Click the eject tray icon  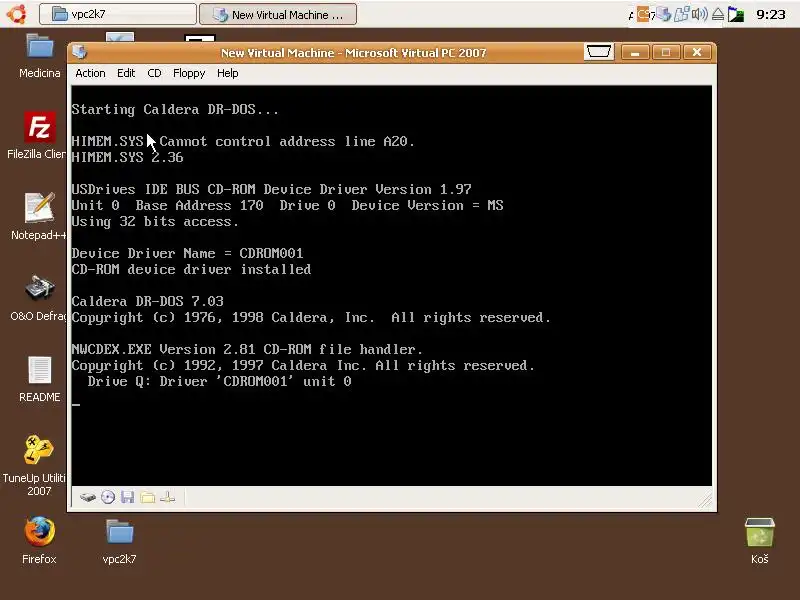coord(717,14)
